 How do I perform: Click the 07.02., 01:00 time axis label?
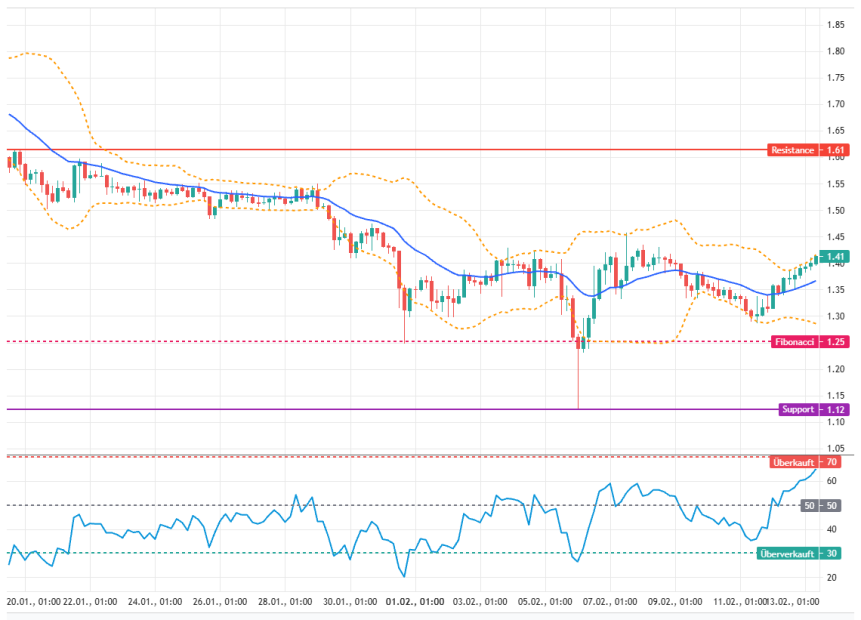(610, 603)
